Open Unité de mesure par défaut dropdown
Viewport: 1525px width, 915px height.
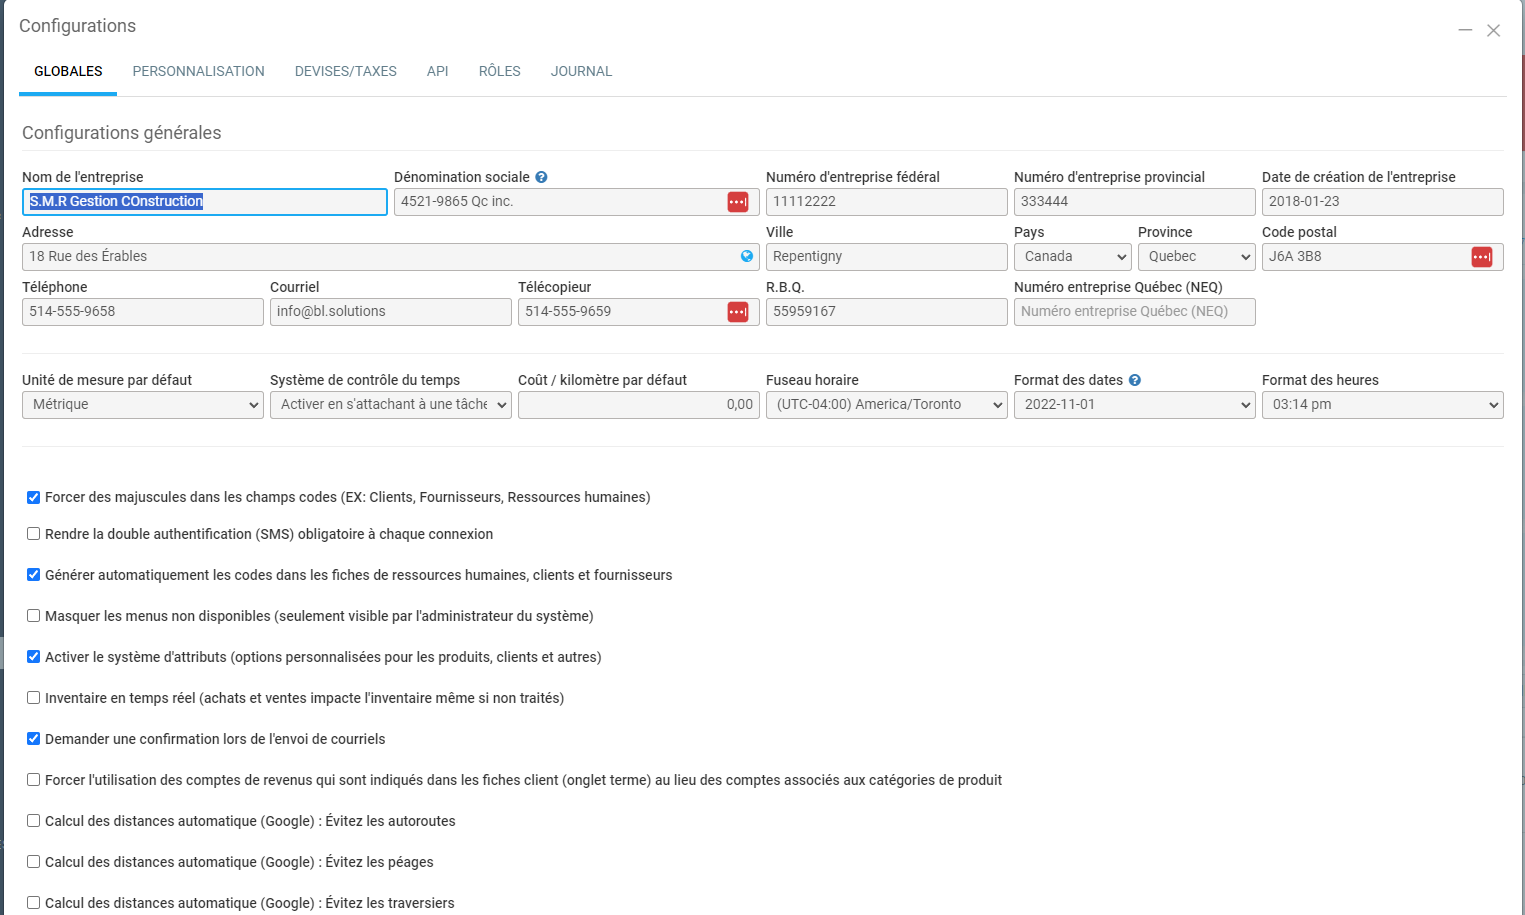(x=142, y=405)
